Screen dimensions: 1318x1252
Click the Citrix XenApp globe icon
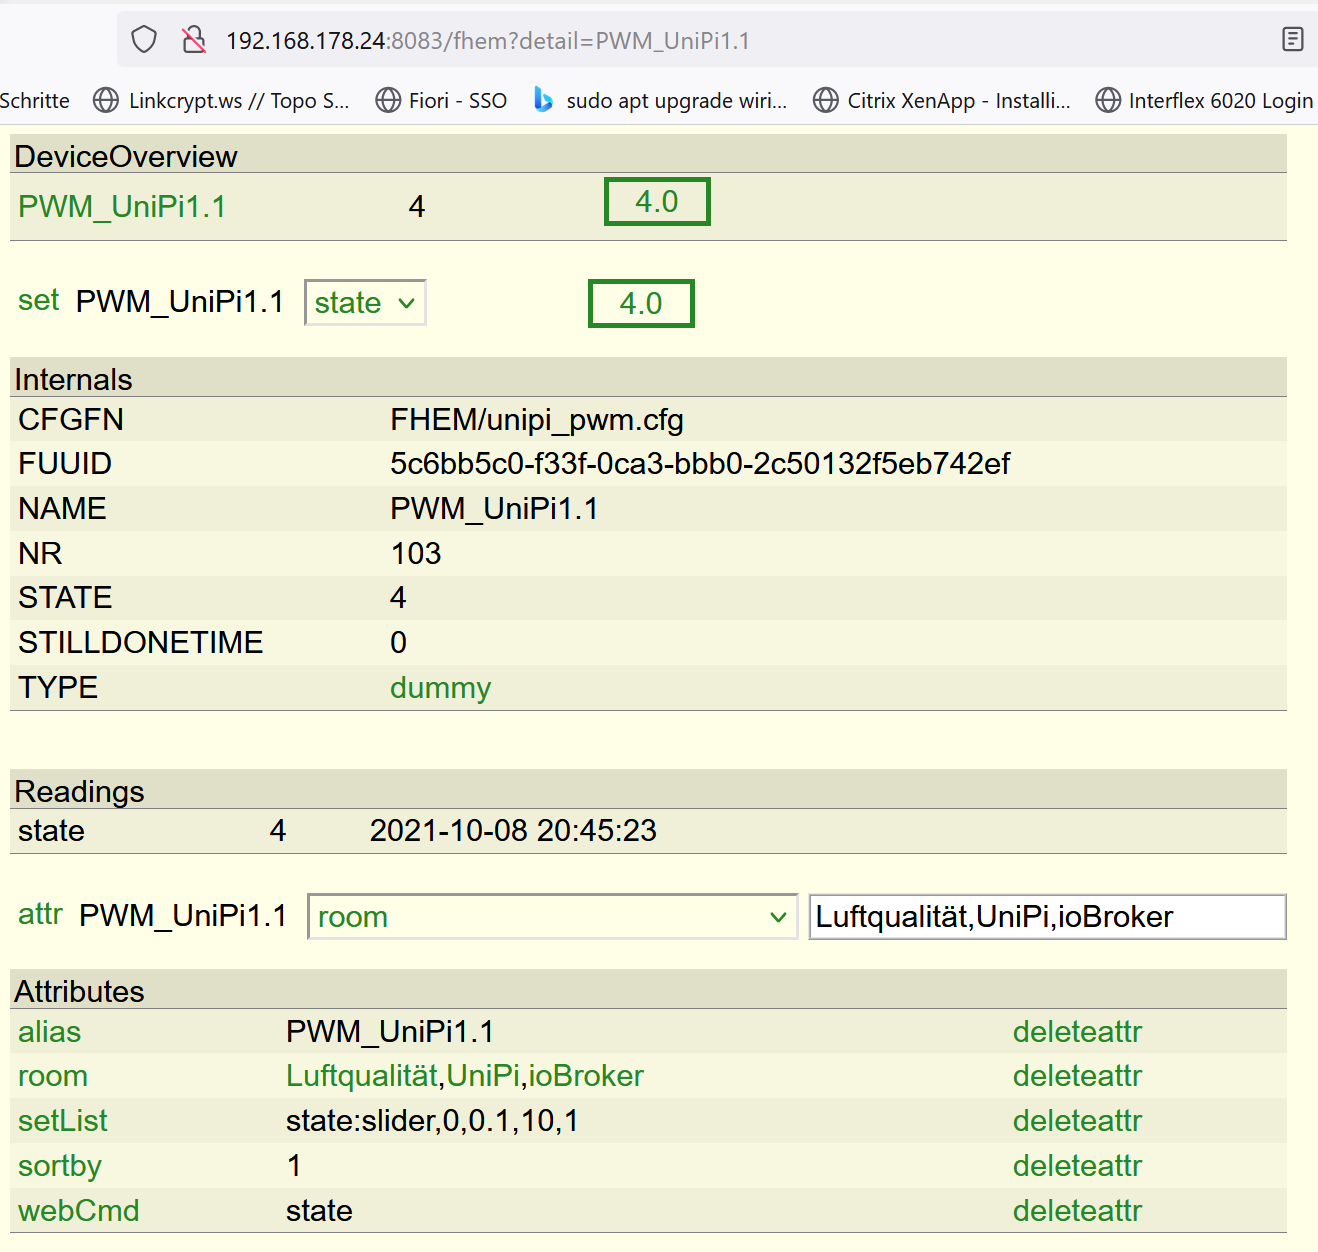[826, 100]
